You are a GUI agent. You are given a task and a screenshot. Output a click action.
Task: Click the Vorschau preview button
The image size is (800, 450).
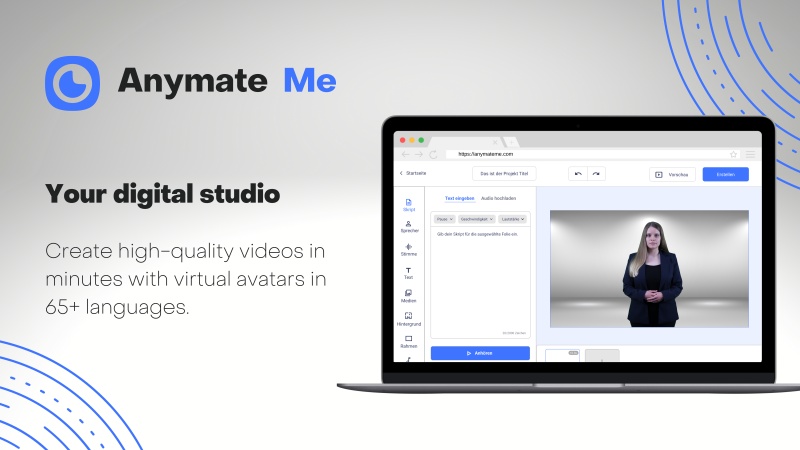pos(672,174)
